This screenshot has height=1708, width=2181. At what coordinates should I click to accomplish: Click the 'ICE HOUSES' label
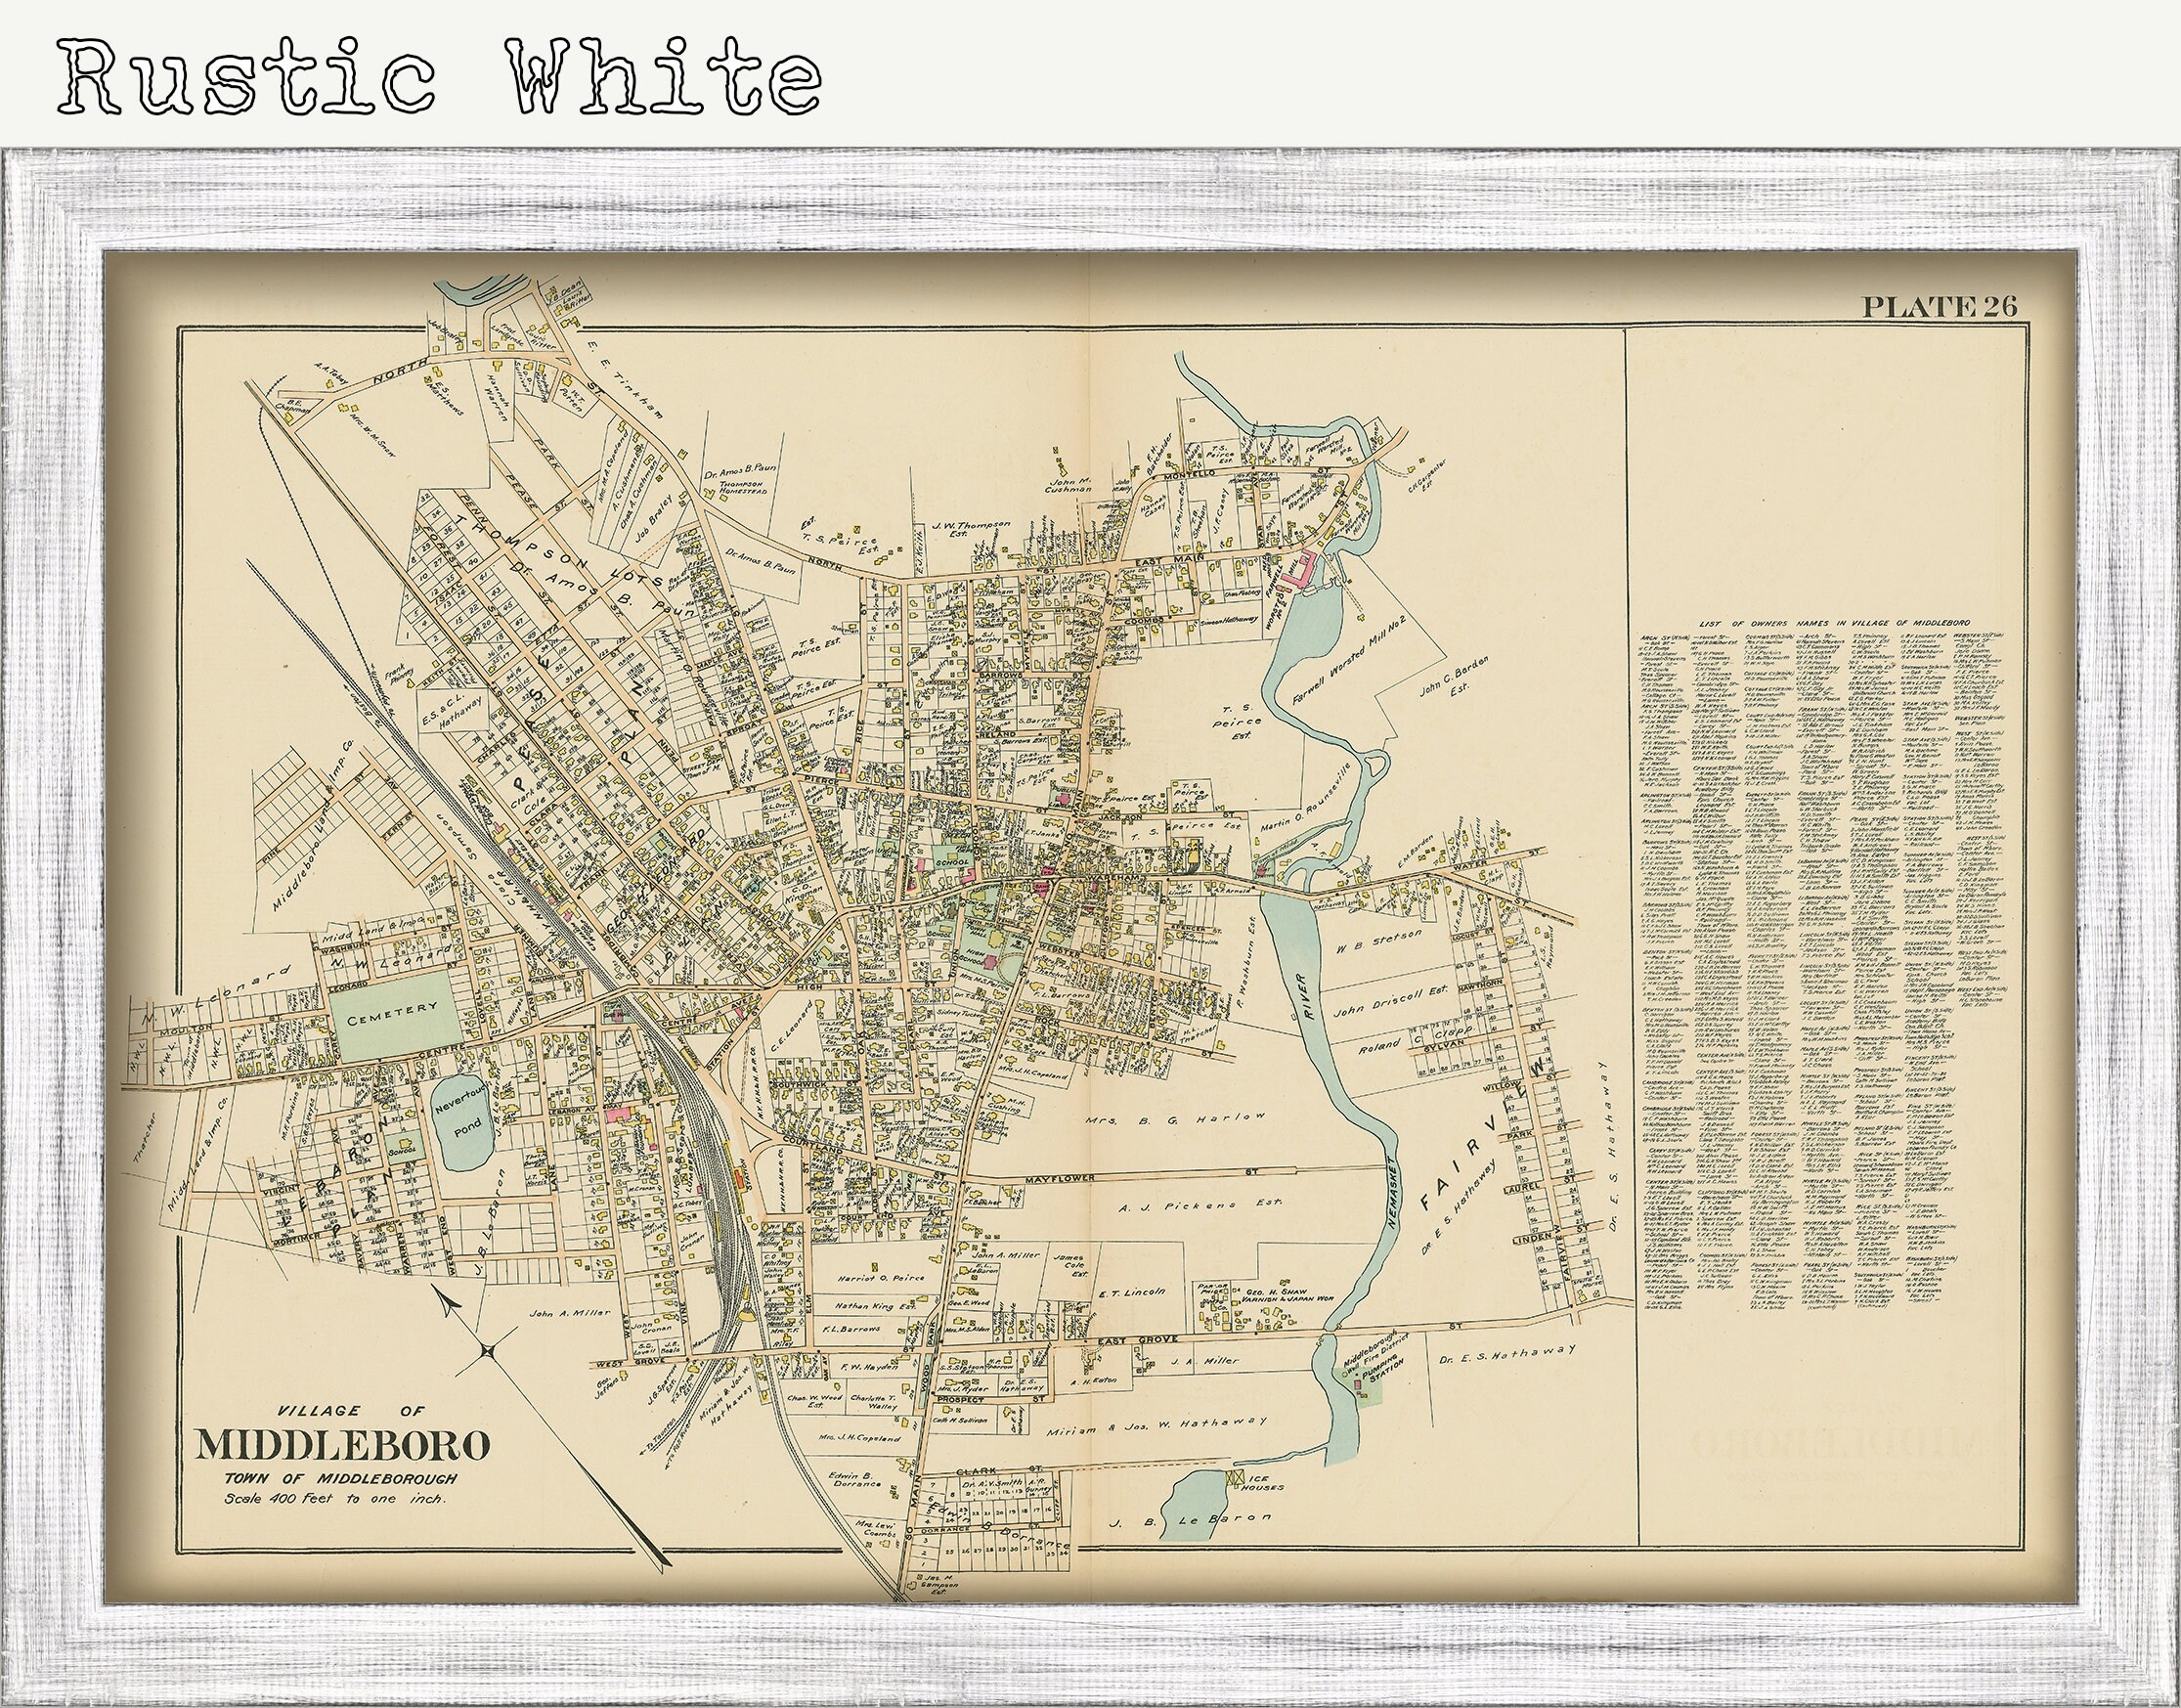pos(1265,1481)
